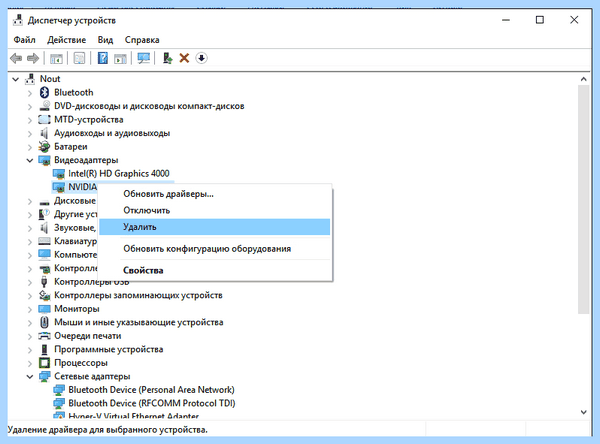The width and height of the screenshot is (600, 444).
Task: Click the Nout computer root icon
Action: click(30, 79)
